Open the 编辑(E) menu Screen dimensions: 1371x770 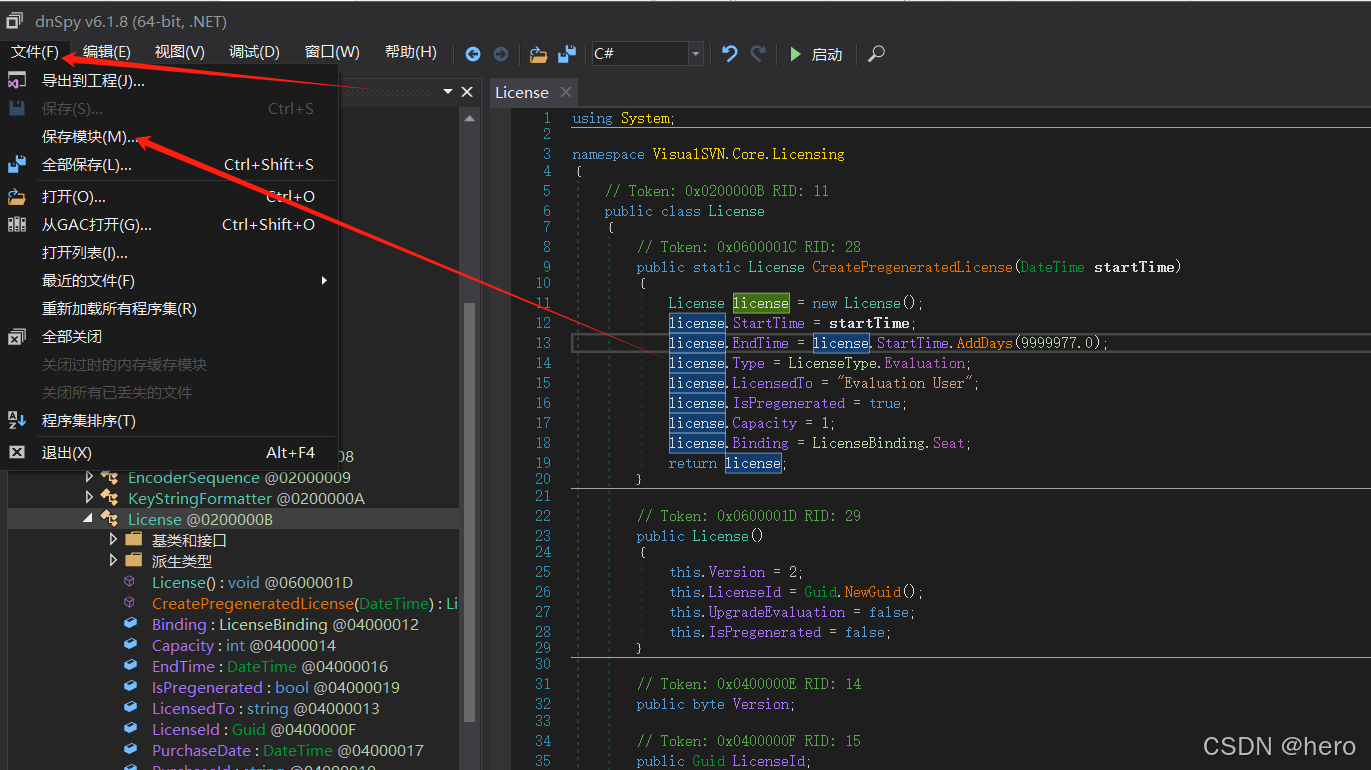click(x=107, y=52)
